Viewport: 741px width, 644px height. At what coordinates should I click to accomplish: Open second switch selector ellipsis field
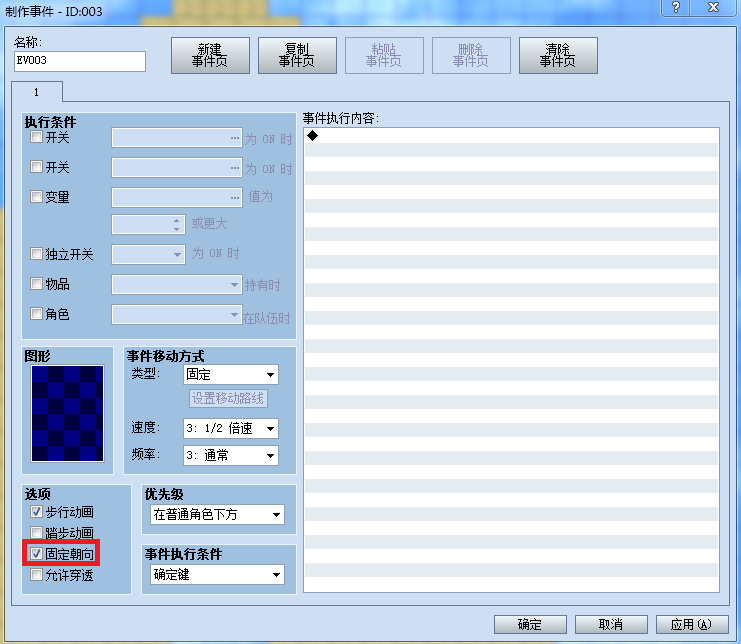[x=177, y=167]
